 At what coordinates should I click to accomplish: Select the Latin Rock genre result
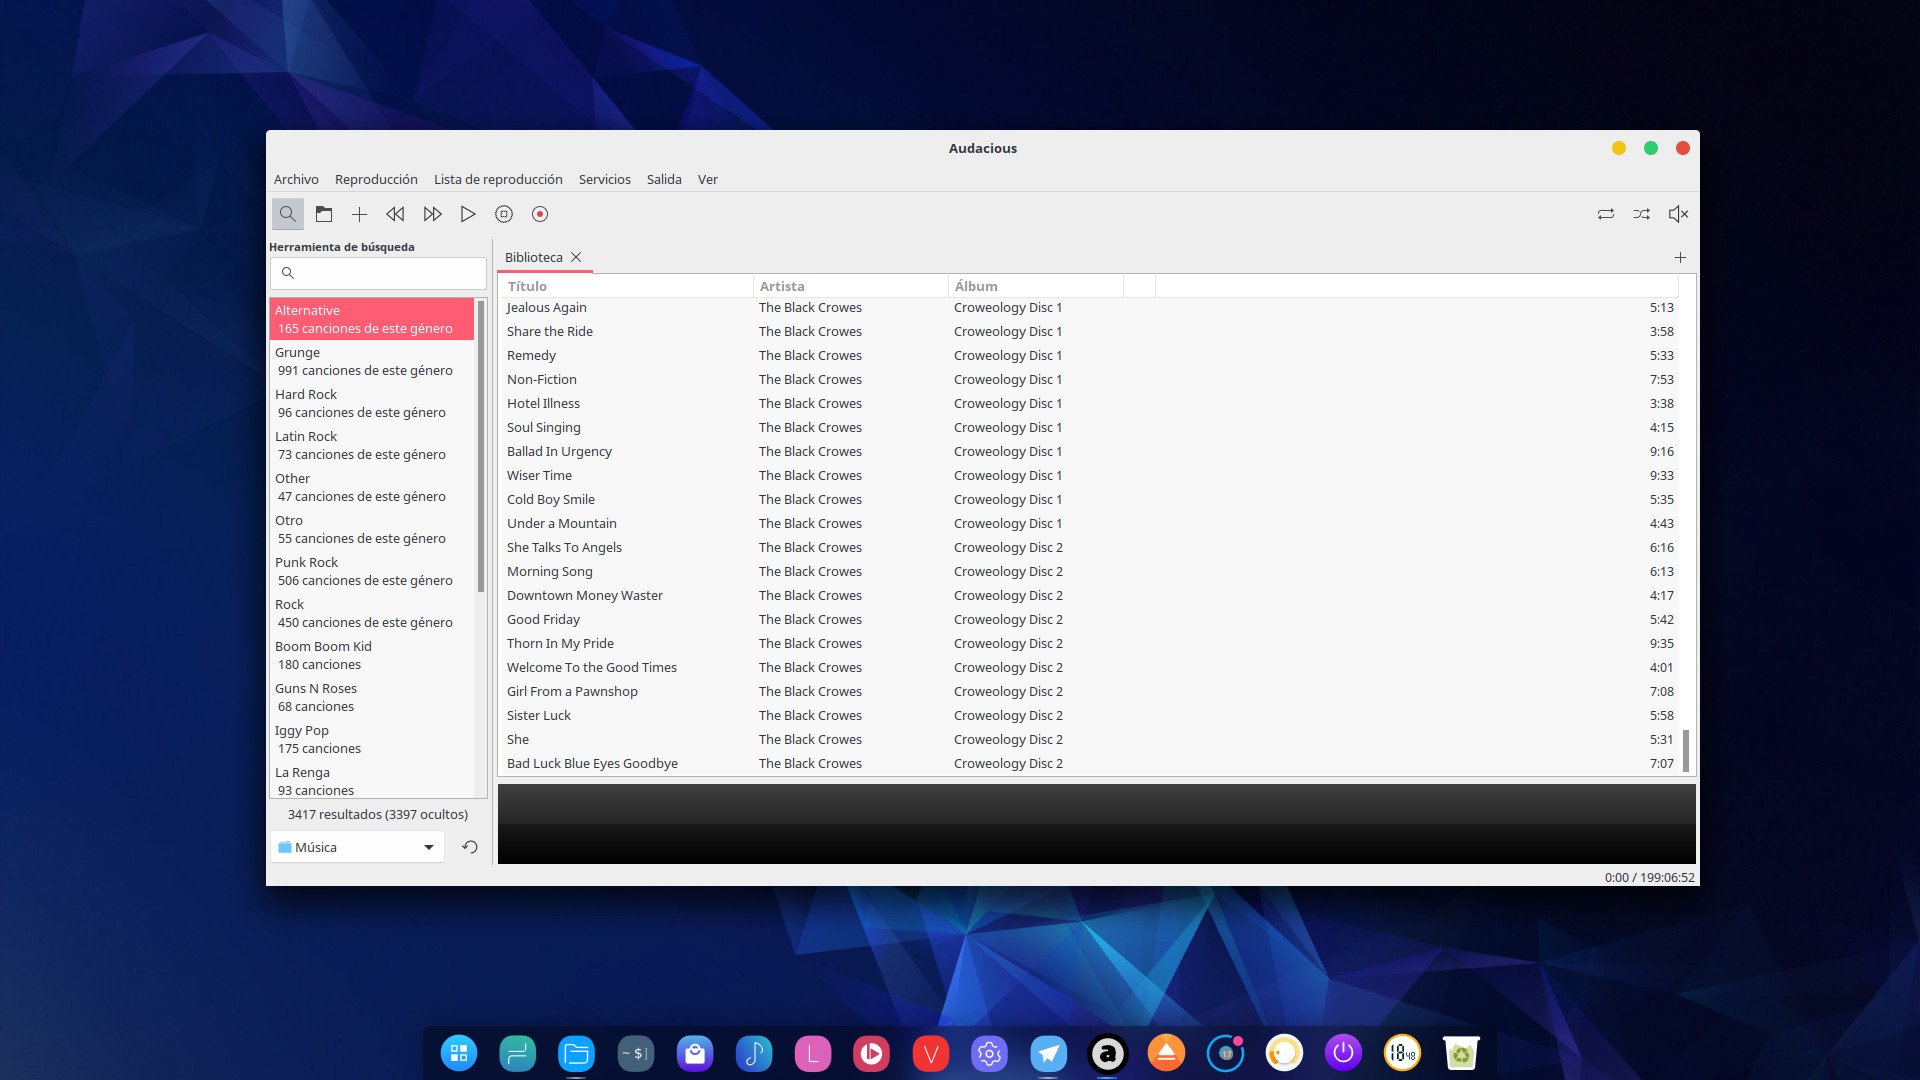[x=372, y=445]
